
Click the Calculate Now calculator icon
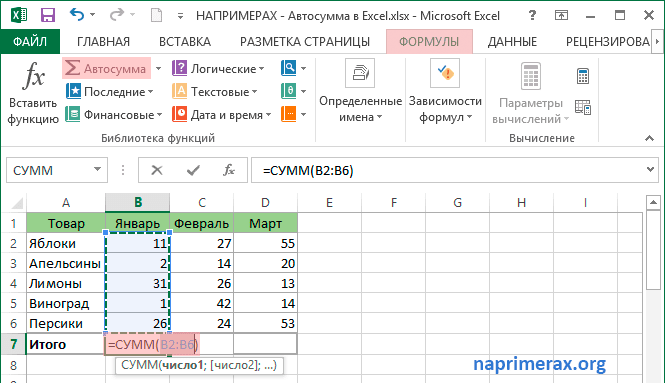point(583,76)
